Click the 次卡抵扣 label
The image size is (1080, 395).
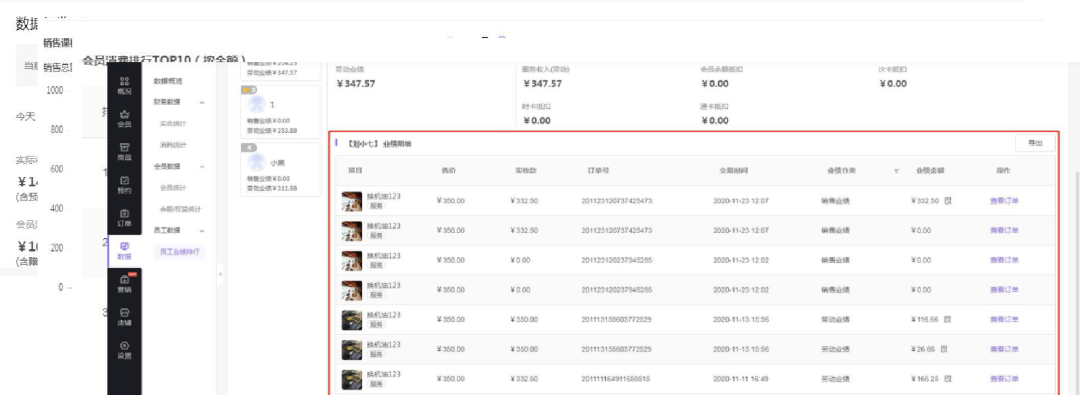[892, 70]
